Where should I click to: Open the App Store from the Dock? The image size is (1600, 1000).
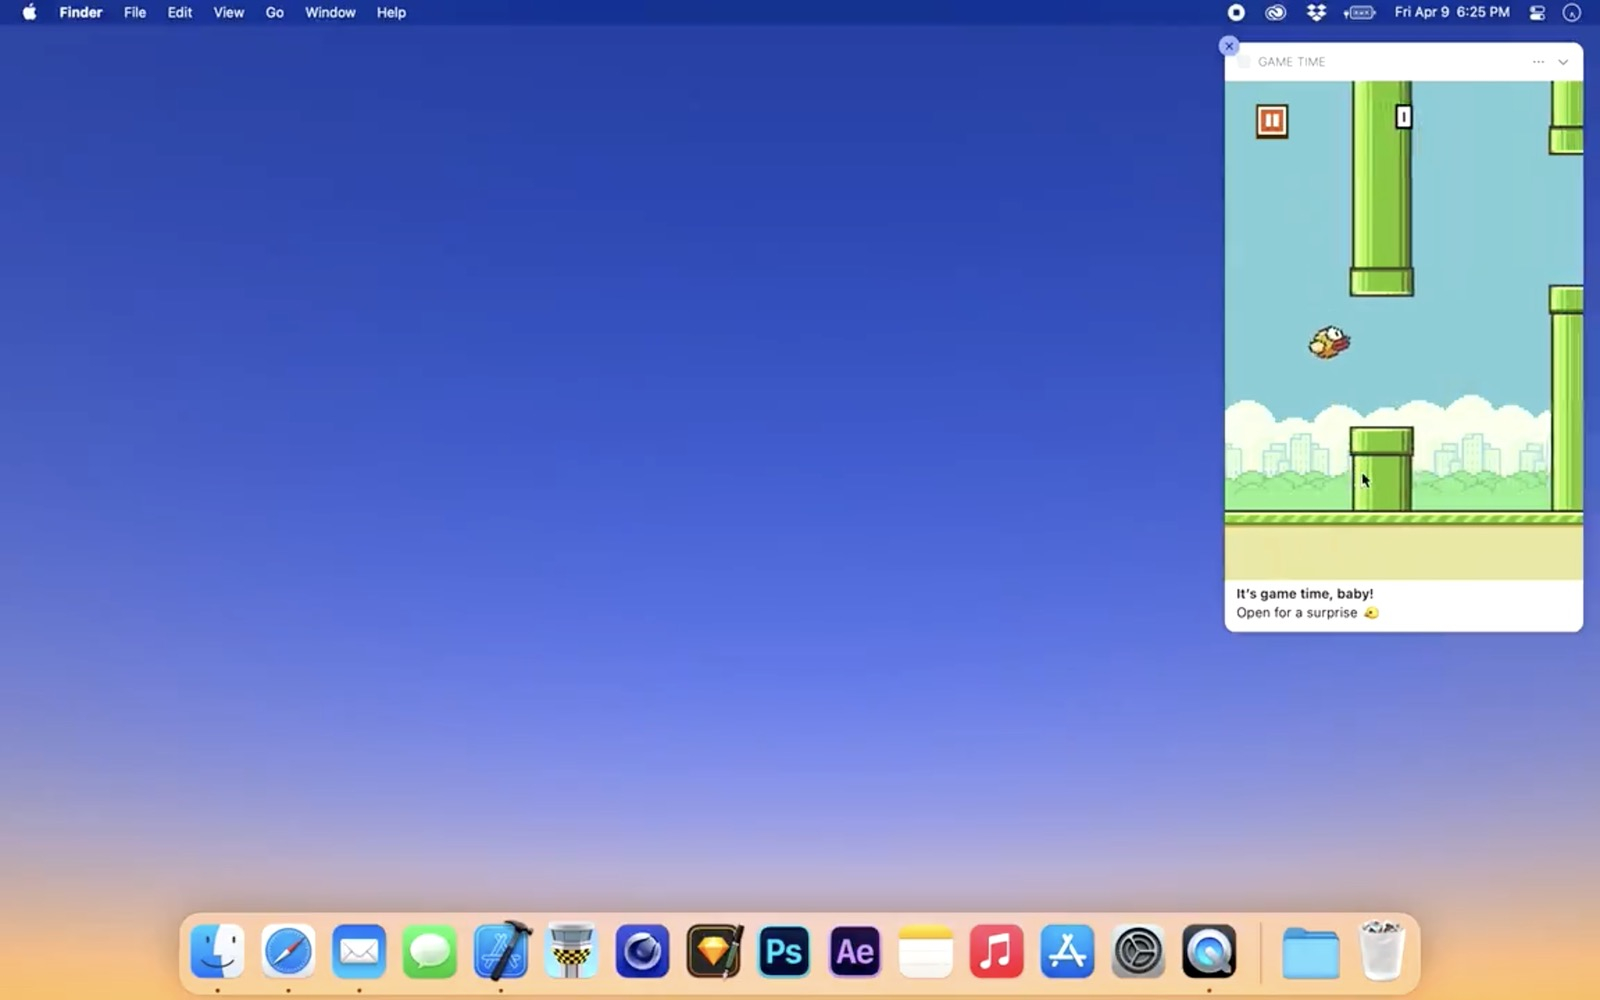pos(1068,951)
